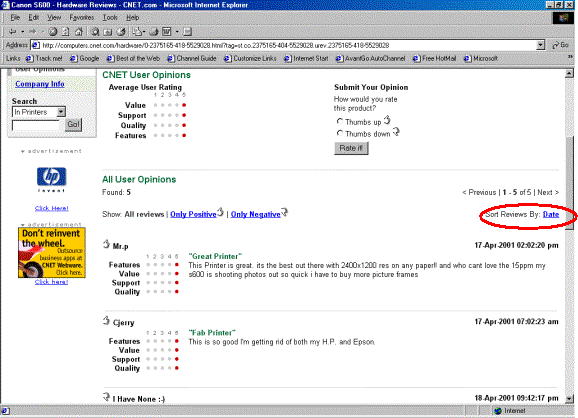This screenshot has height=418, width=578.
Task: Select the Thumbs up radio button
Action: 340,121
